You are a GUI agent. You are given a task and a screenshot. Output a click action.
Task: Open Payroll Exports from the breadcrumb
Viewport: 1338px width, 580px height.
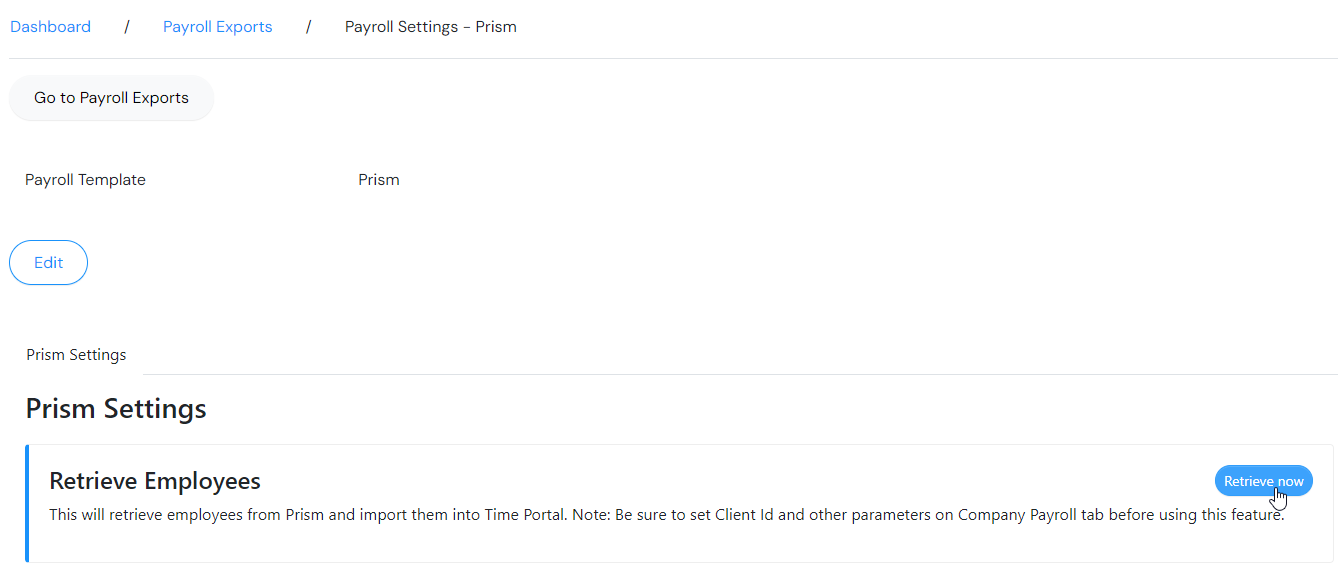[217, 26]
